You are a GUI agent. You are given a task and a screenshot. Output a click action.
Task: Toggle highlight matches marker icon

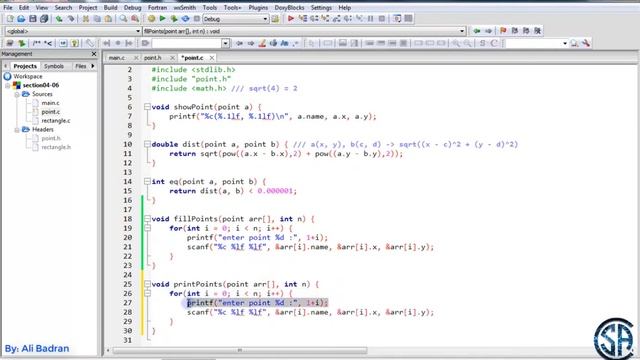coord(262,43)
